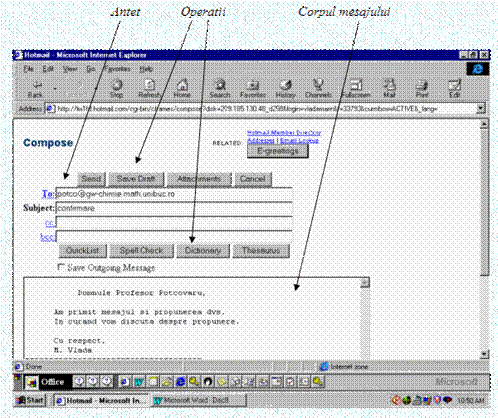498x418 pixels.
Task: Click the Subject field containing confirmare
Action: [x=174, y=208]
